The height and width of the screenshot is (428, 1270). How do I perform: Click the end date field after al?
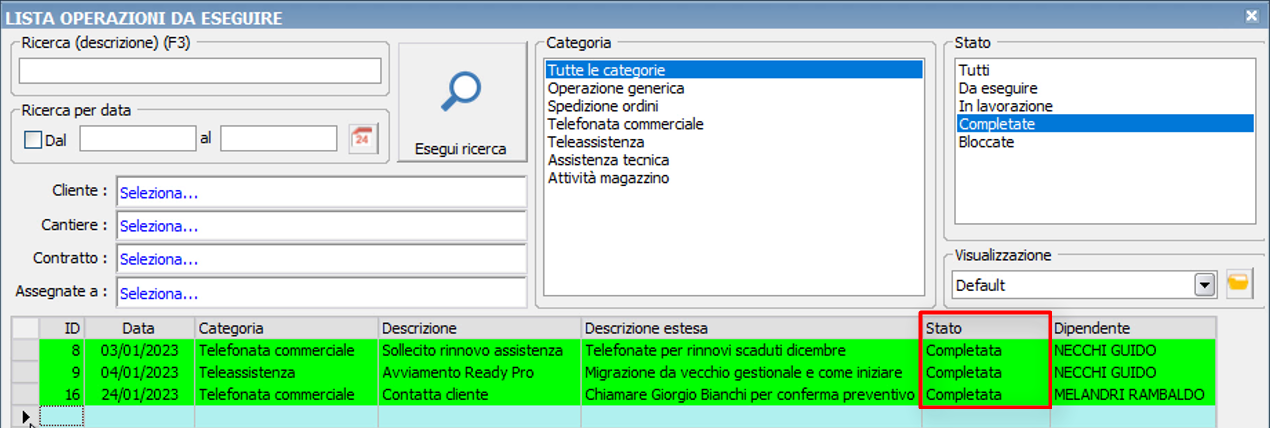point(278,139)
